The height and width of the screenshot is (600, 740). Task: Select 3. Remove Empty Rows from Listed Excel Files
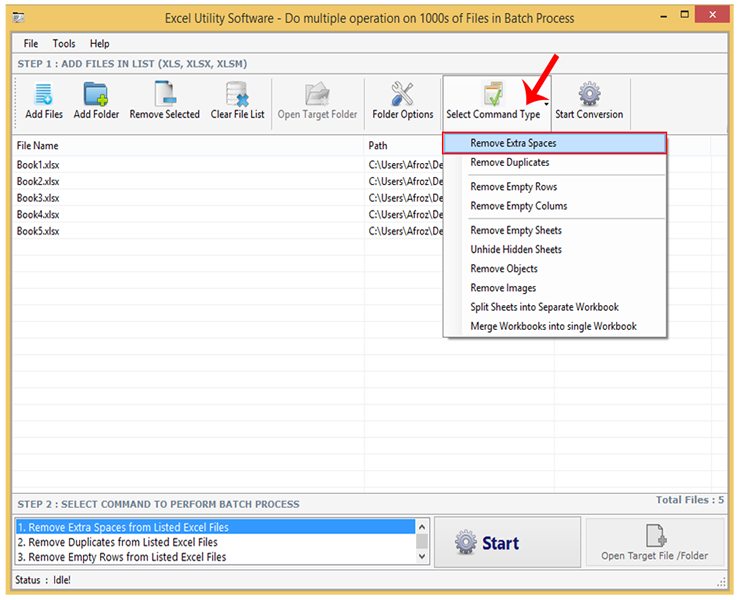(x=216, y=557)
